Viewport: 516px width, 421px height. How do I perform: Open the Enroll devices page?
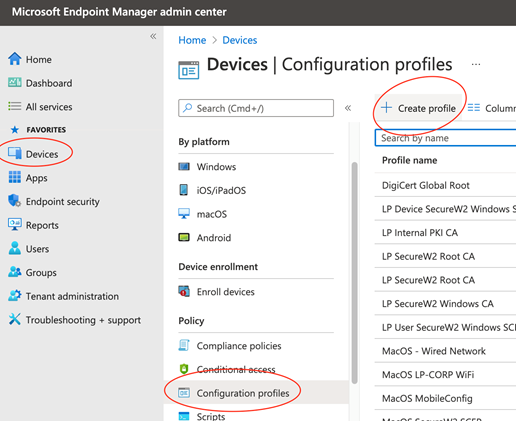pos(225,292)
